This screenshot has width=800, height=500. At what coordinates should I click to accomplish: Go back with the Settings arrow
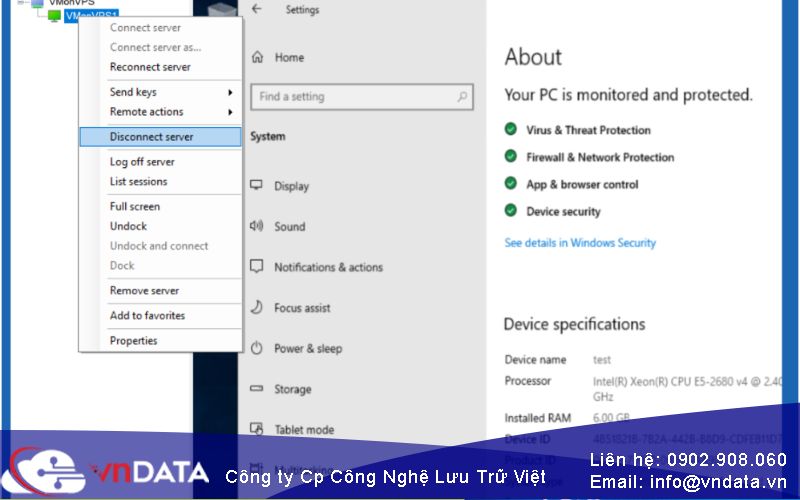click(257, 9)
